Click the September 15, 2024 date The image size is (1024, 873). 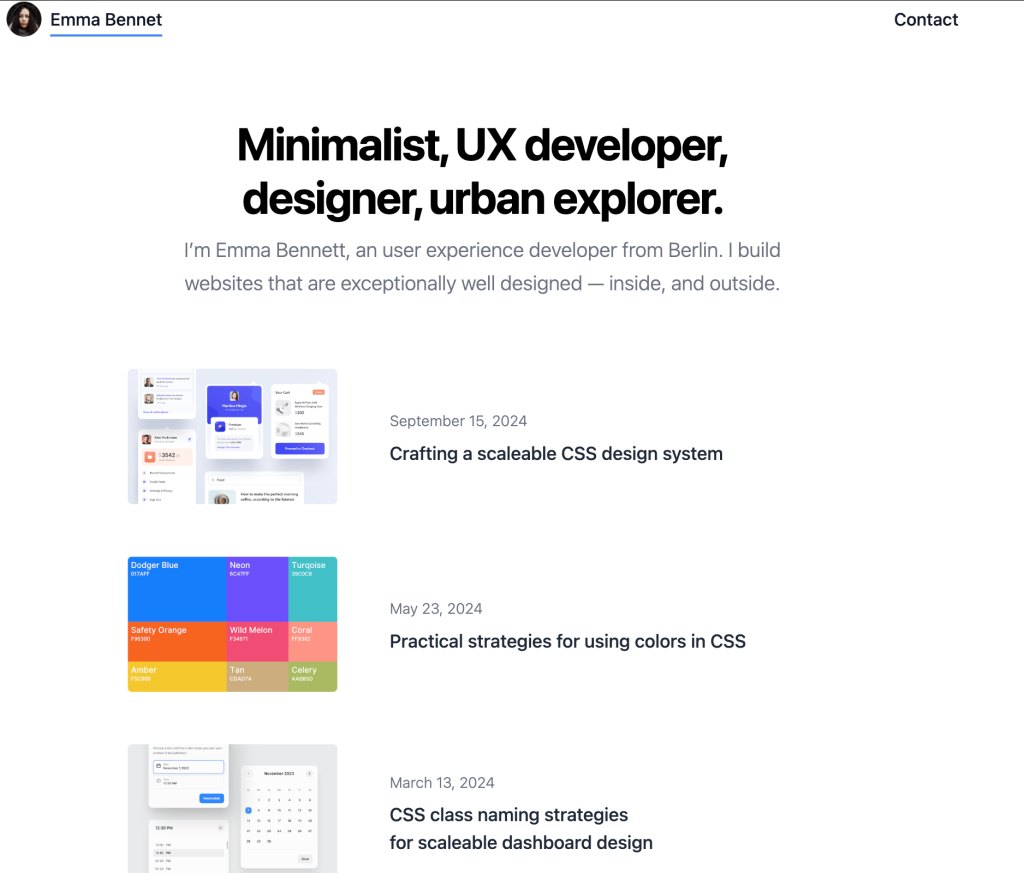click(x=458, y=421)
